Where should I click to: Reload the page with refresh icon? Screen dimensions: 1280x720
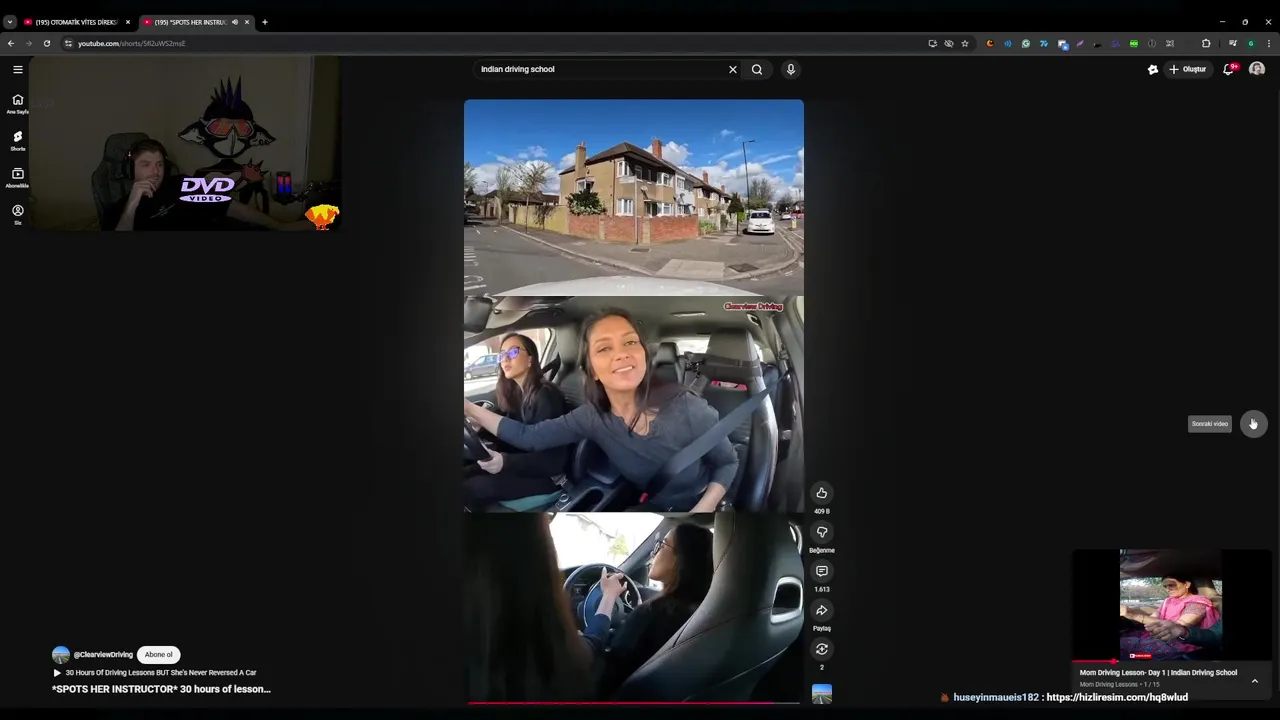click(x=46, y=43)
